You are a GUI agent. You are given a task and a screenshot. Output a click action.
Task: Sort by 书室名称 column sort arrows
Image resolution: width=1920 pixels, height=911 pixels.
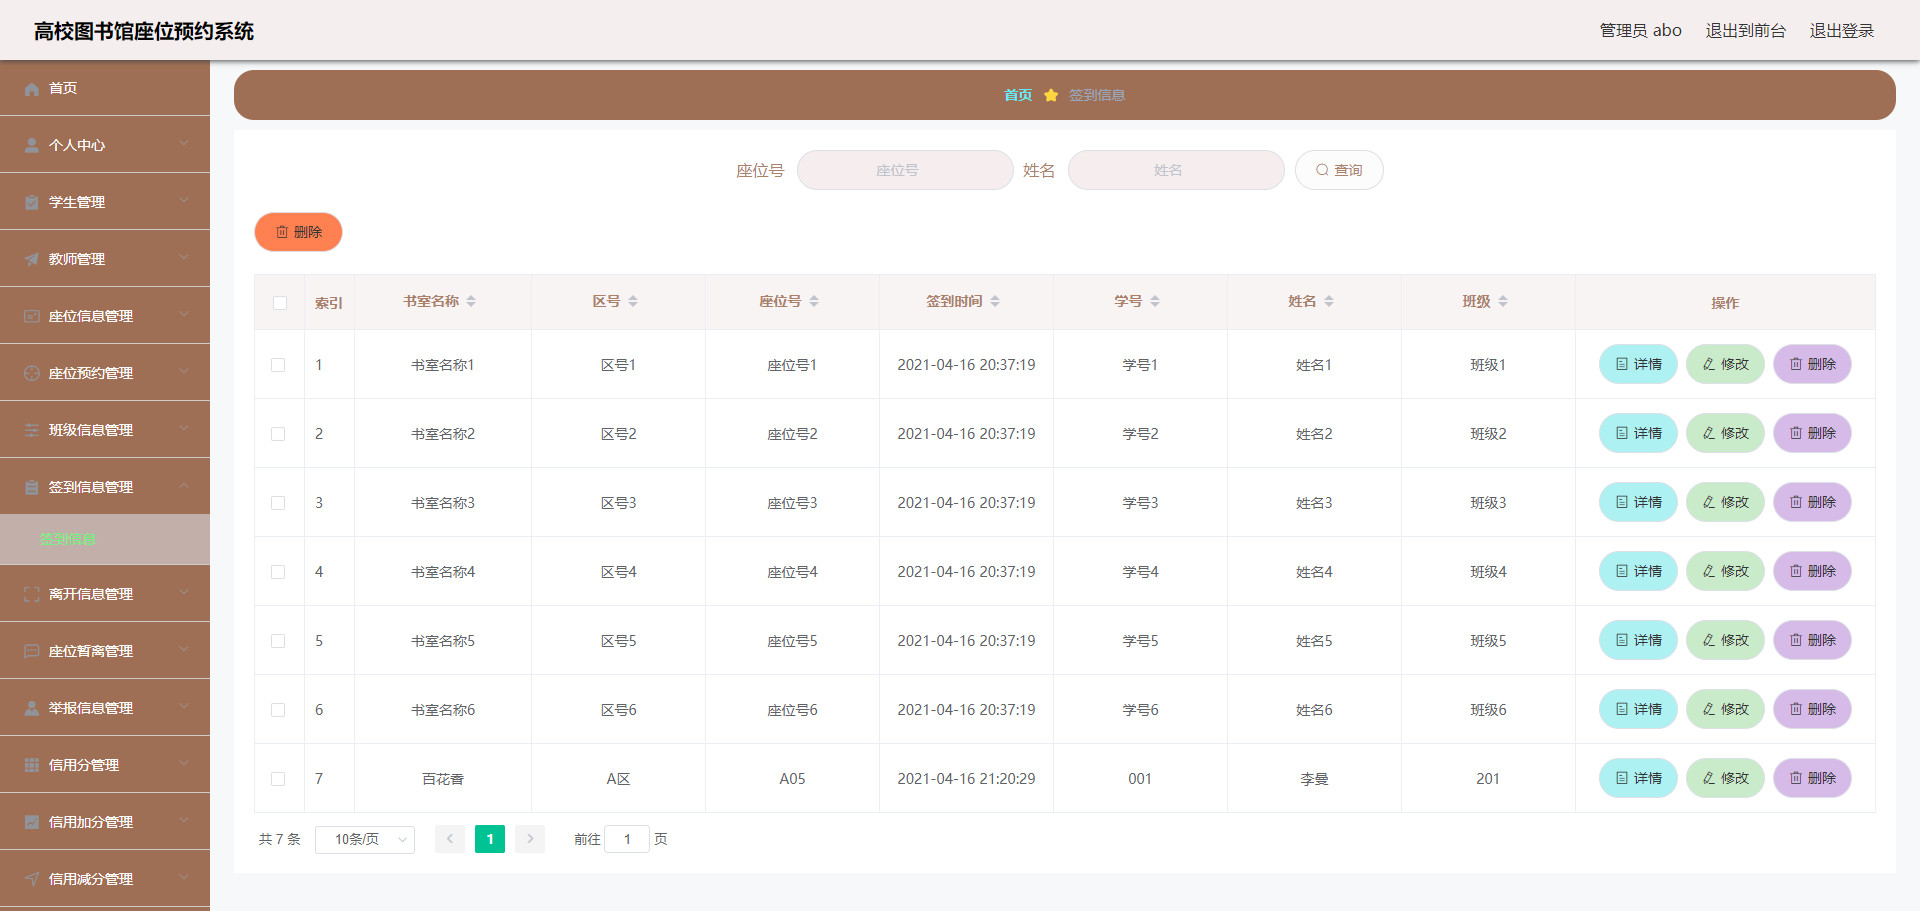(471, 302)
